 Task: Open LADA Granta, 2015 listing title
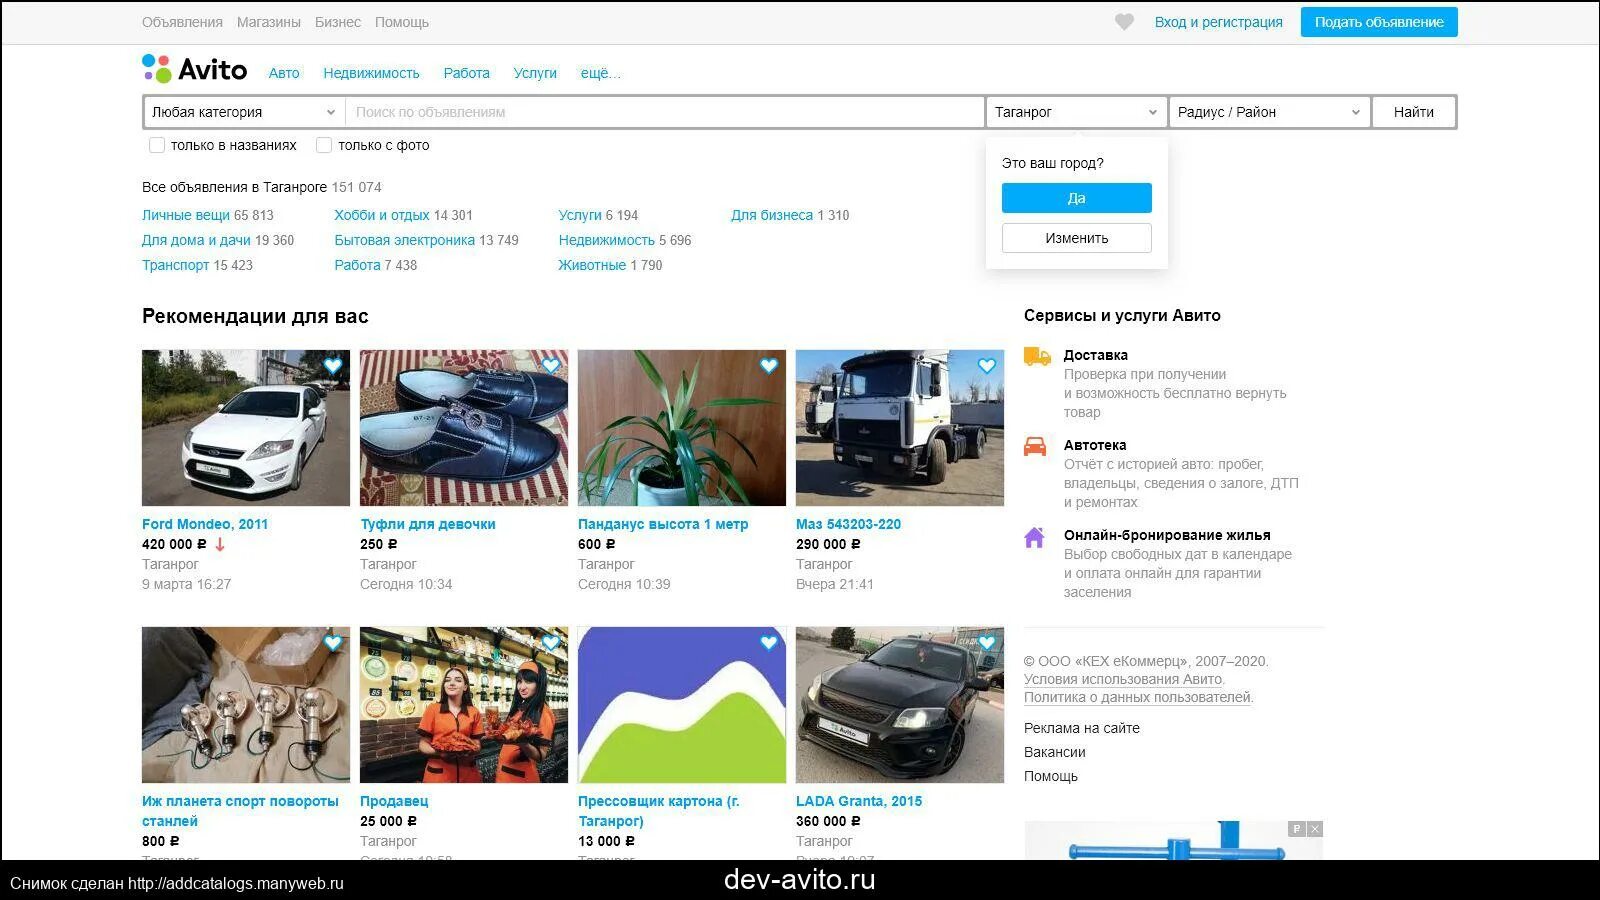[x=859, y=801]
